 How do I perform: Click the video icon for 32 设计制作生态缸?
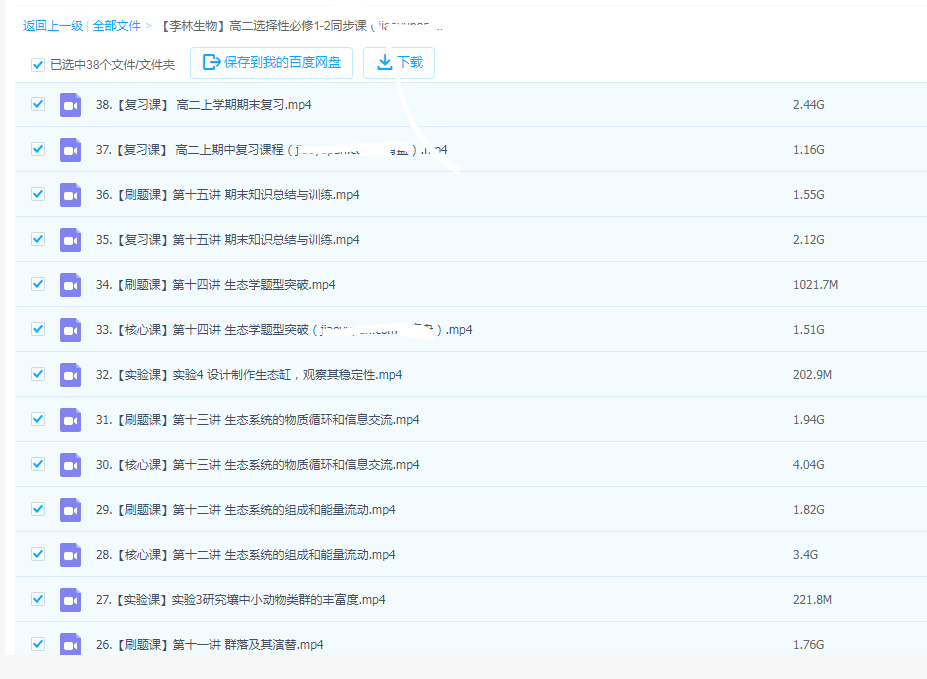69,374
